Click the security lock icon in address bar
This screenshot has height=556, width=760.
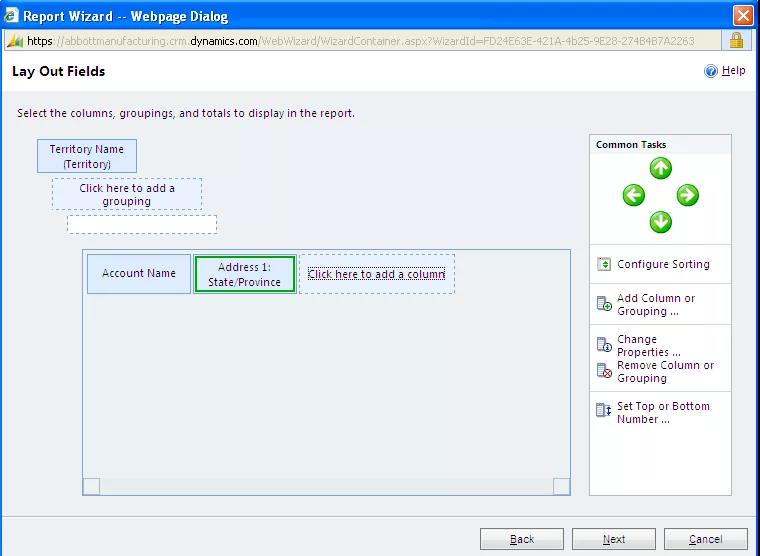736,41
